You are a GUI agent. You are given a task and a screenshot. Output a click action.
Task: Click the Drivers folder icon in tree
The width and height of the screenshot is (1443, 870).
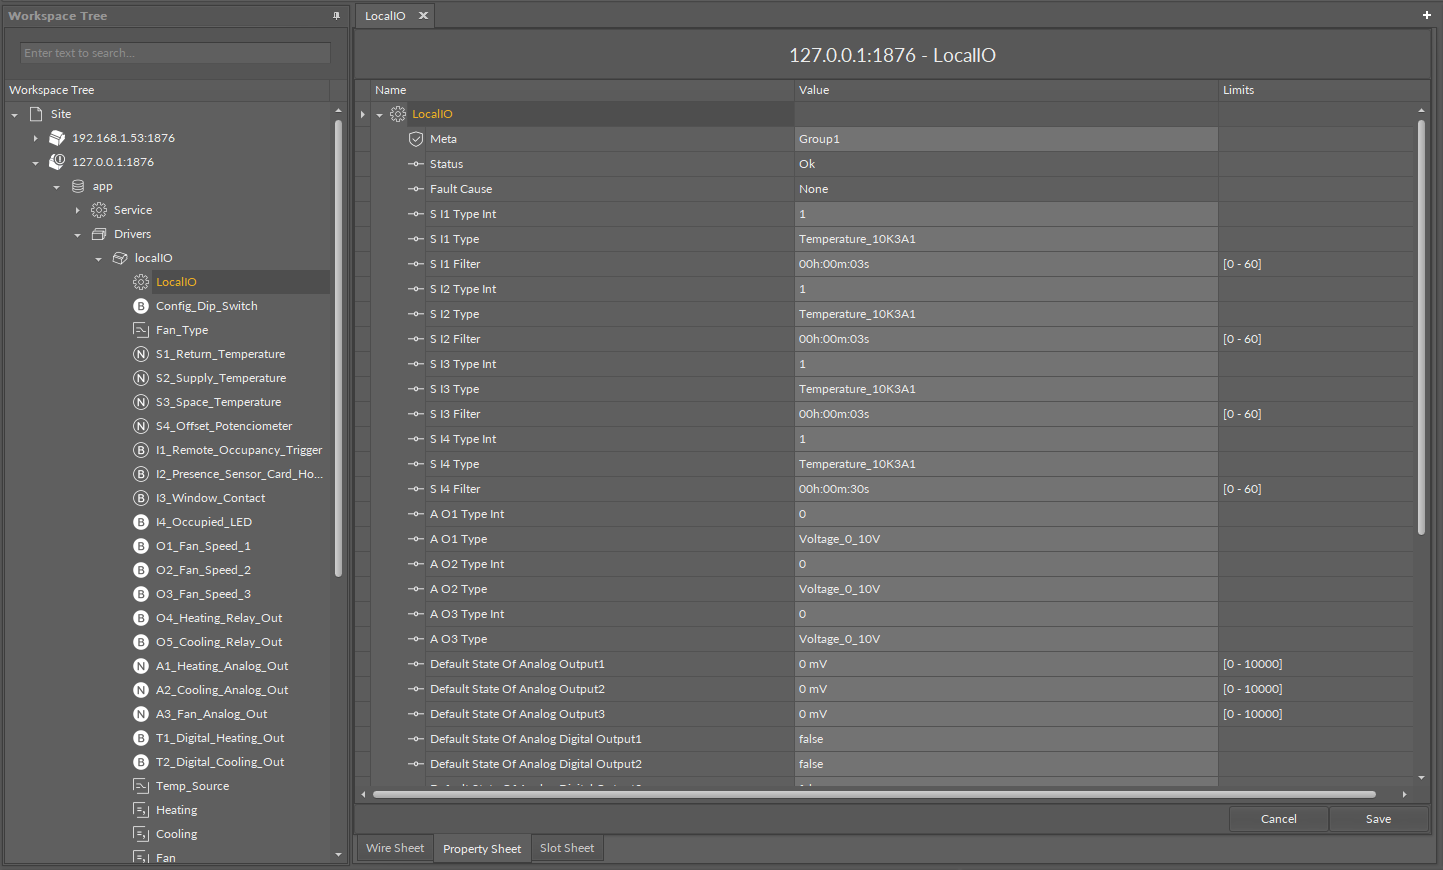(99, 234)
